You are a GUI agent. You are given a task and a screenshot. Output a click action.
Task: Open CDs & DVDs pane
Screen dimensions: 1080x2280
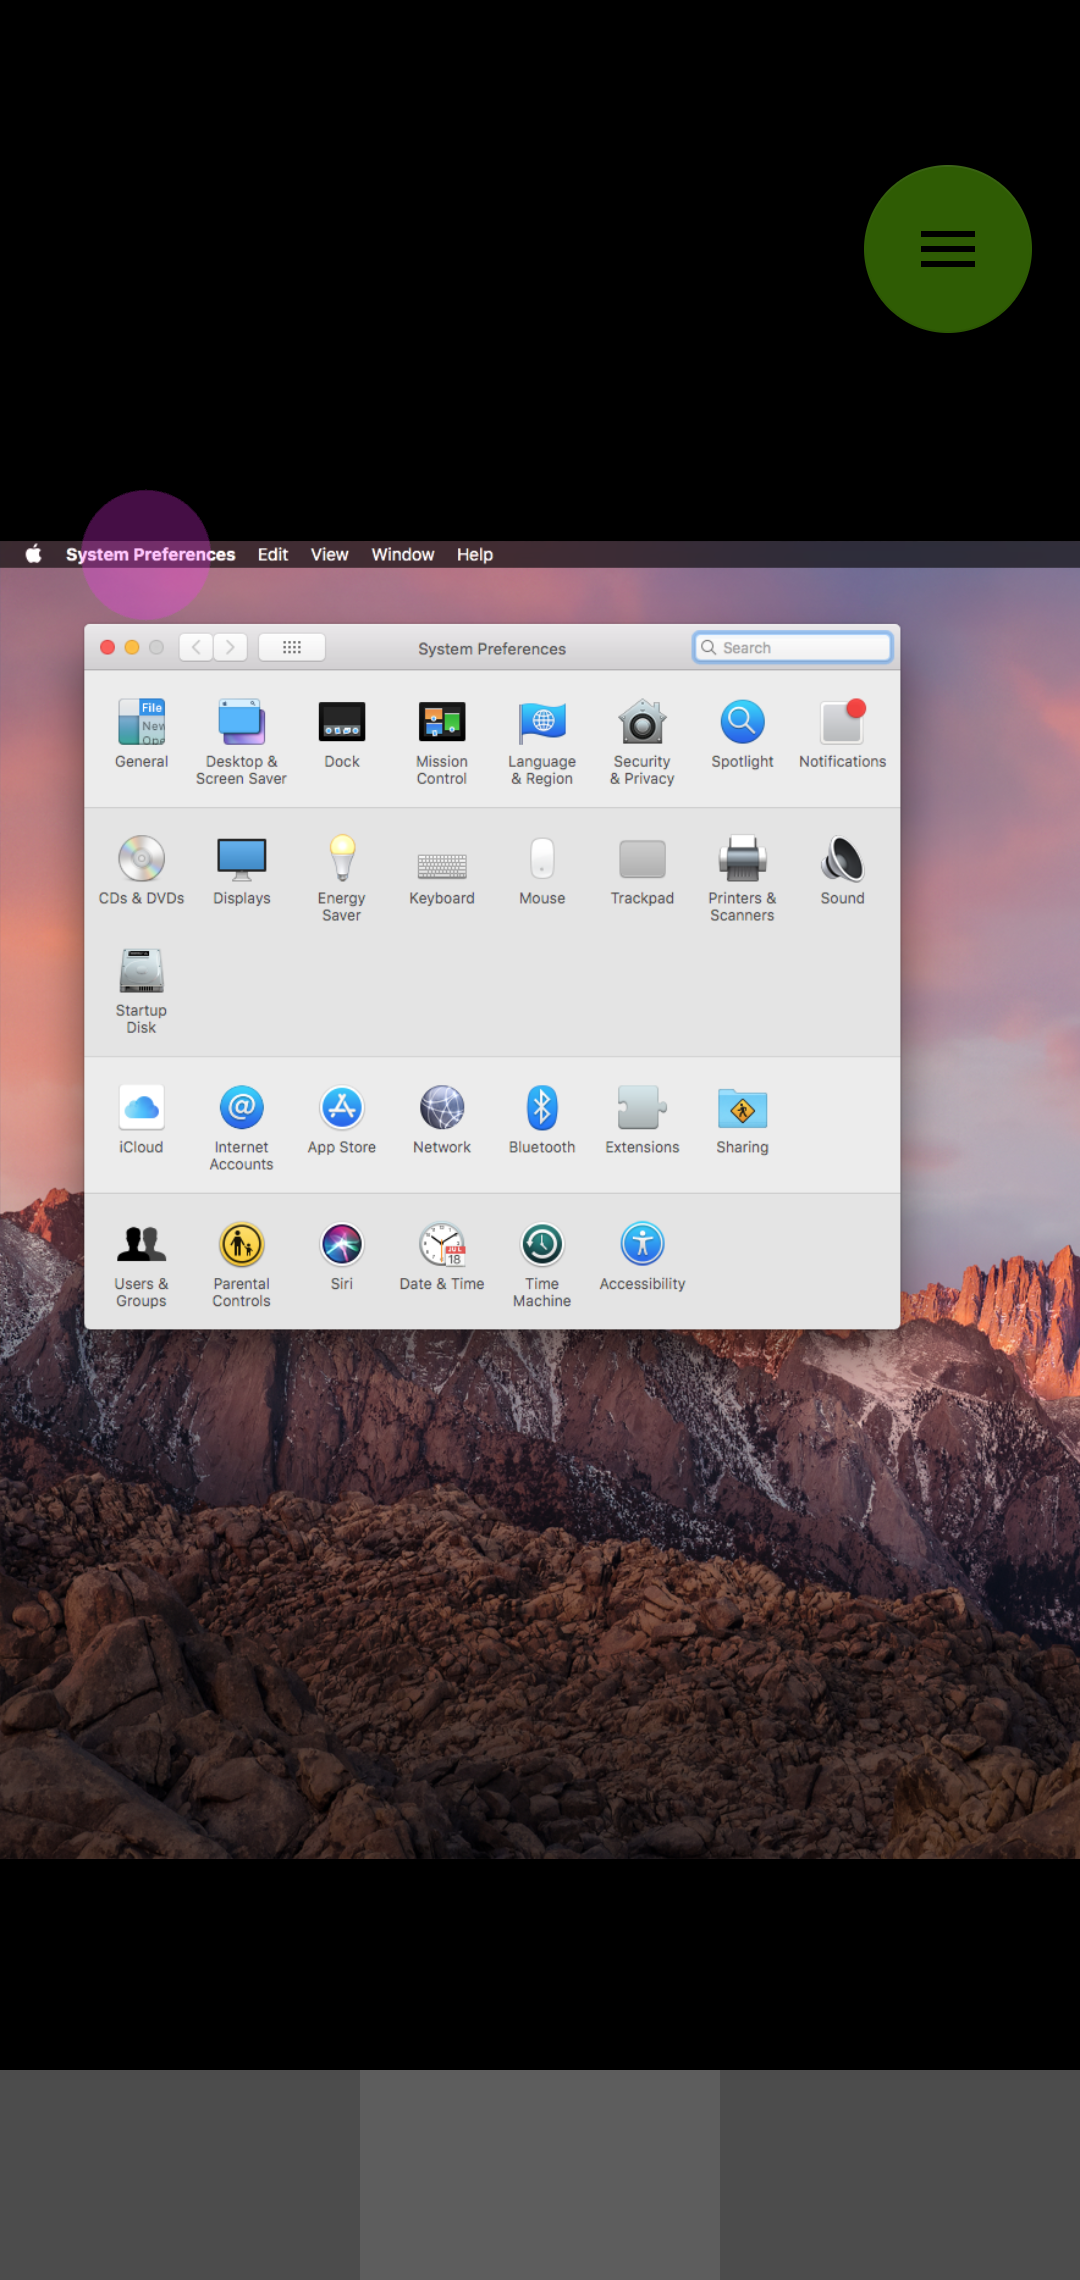tap(141, 870)
